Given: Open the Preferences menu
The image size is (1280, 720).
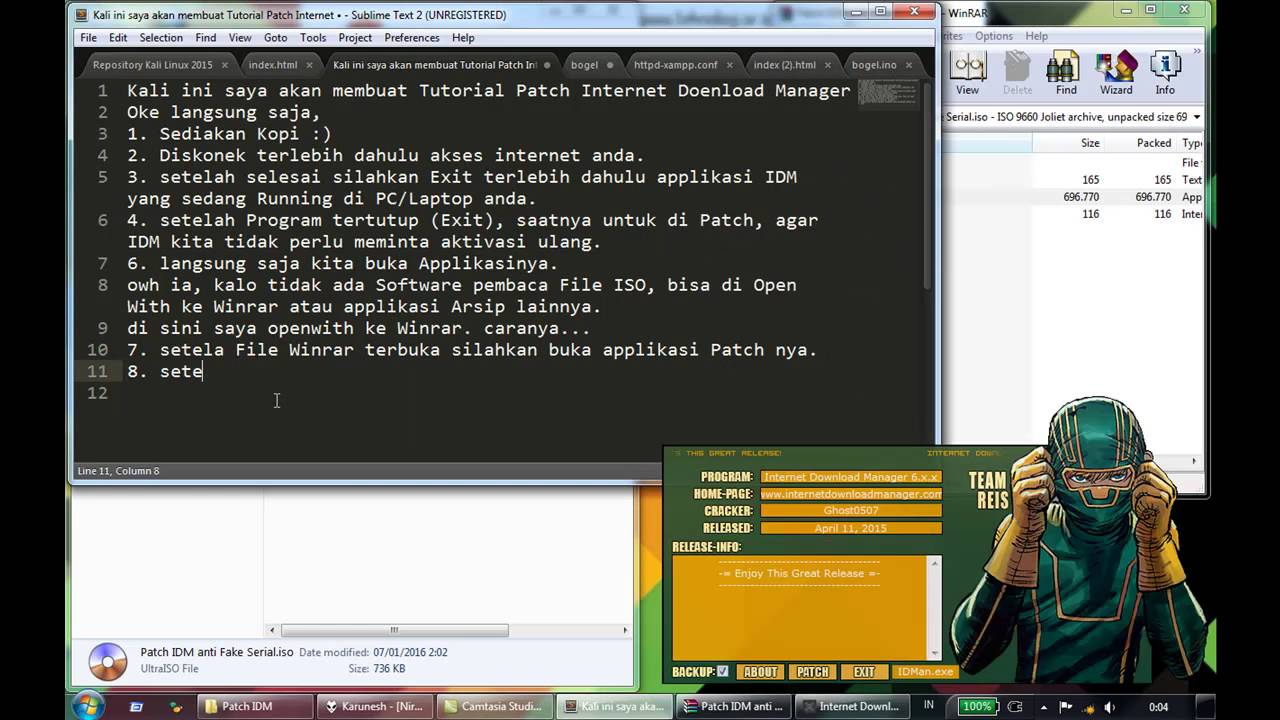Looking at the screenshot, I should 412,38.
